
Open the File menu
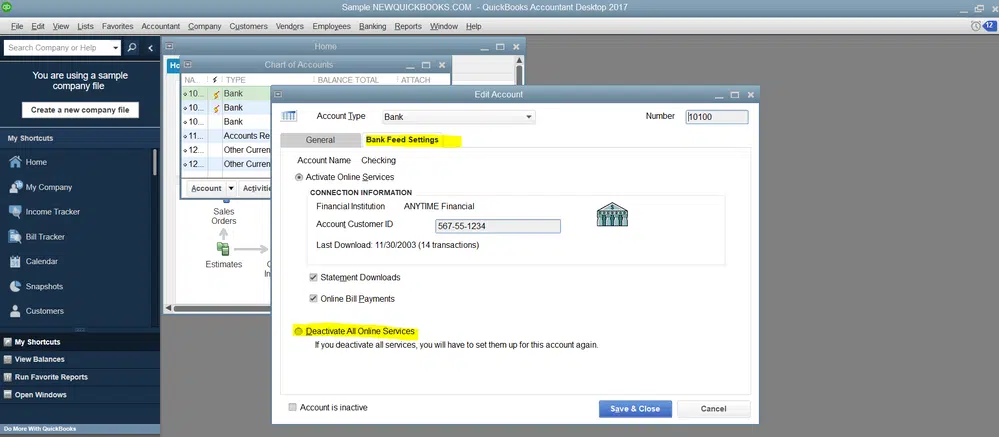point(17,26)
